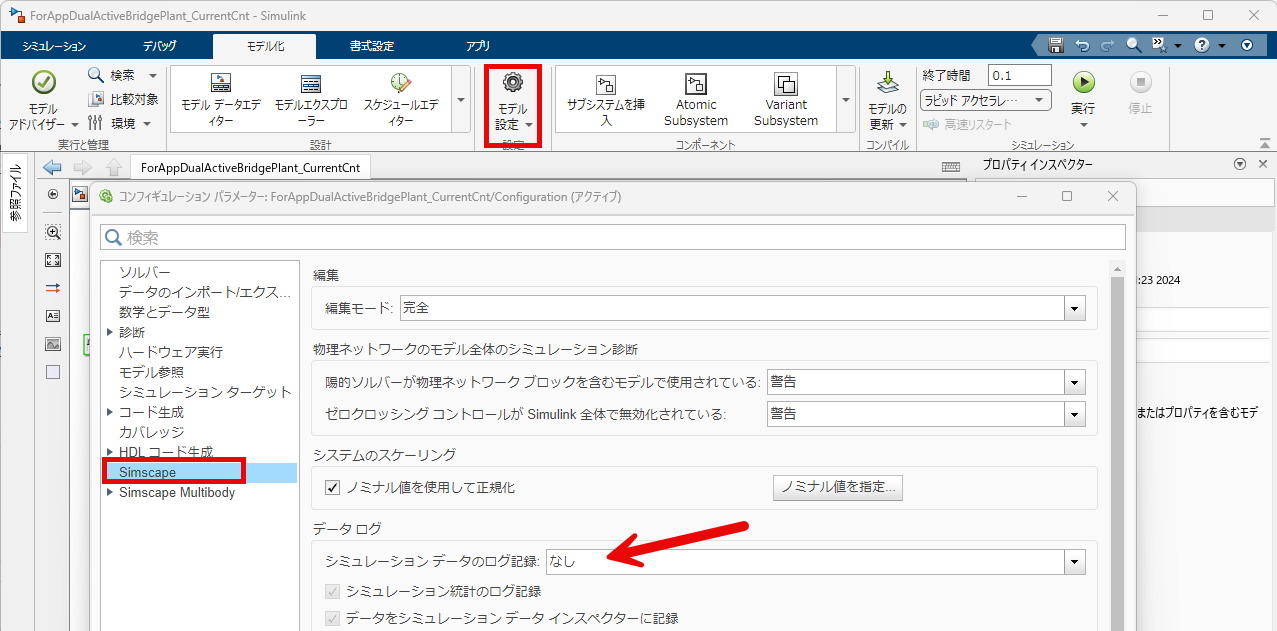Click the area square icon in the palette
This screenshot has height=631, width=1277.
click(x=53, y=372)
